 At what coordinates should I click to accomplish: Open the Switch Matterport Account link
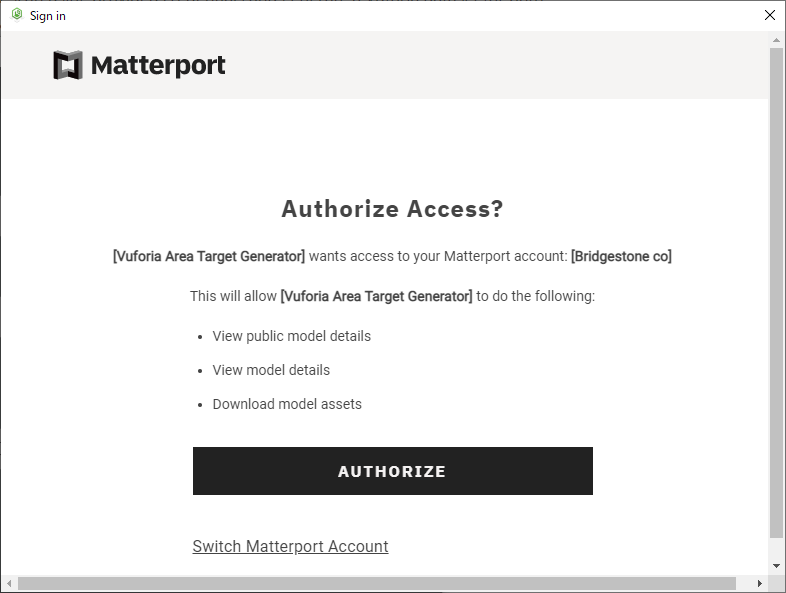(290, 546)
